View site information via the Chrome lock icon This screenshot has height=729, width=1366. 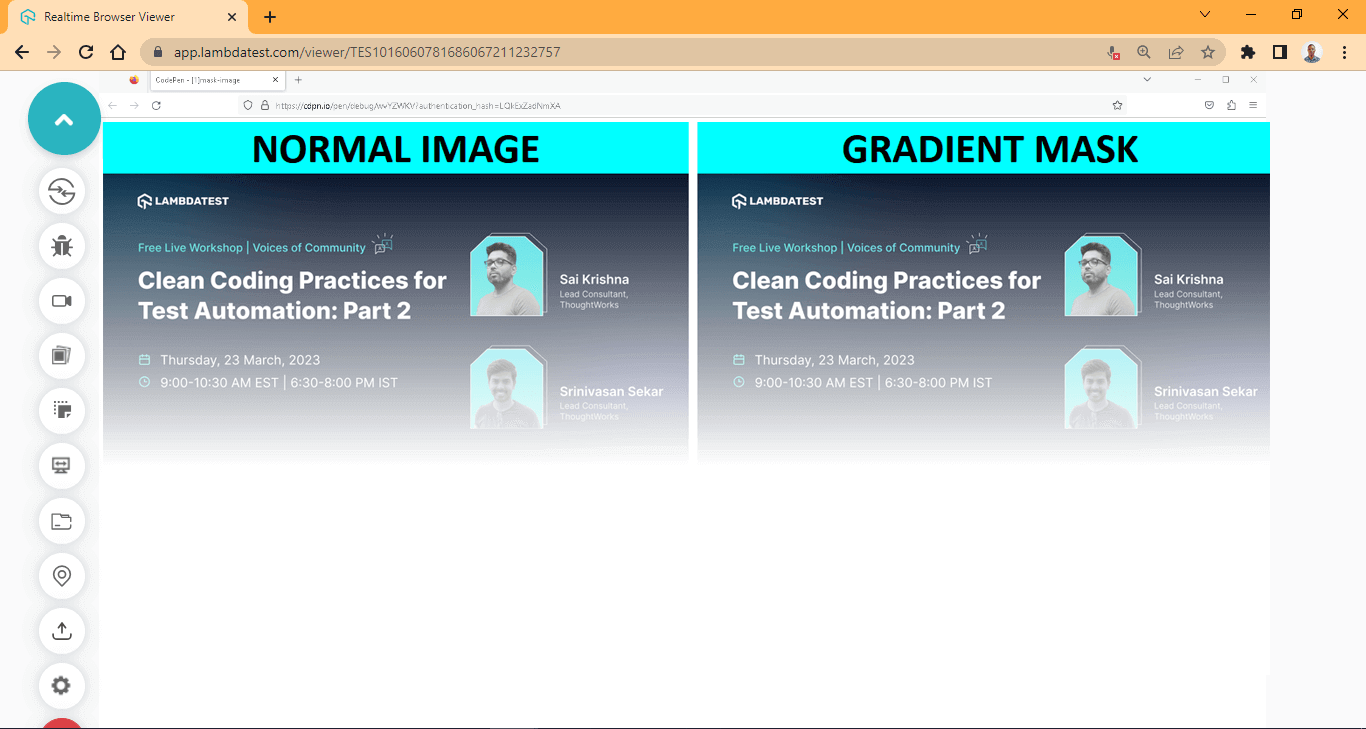[158, 52]
